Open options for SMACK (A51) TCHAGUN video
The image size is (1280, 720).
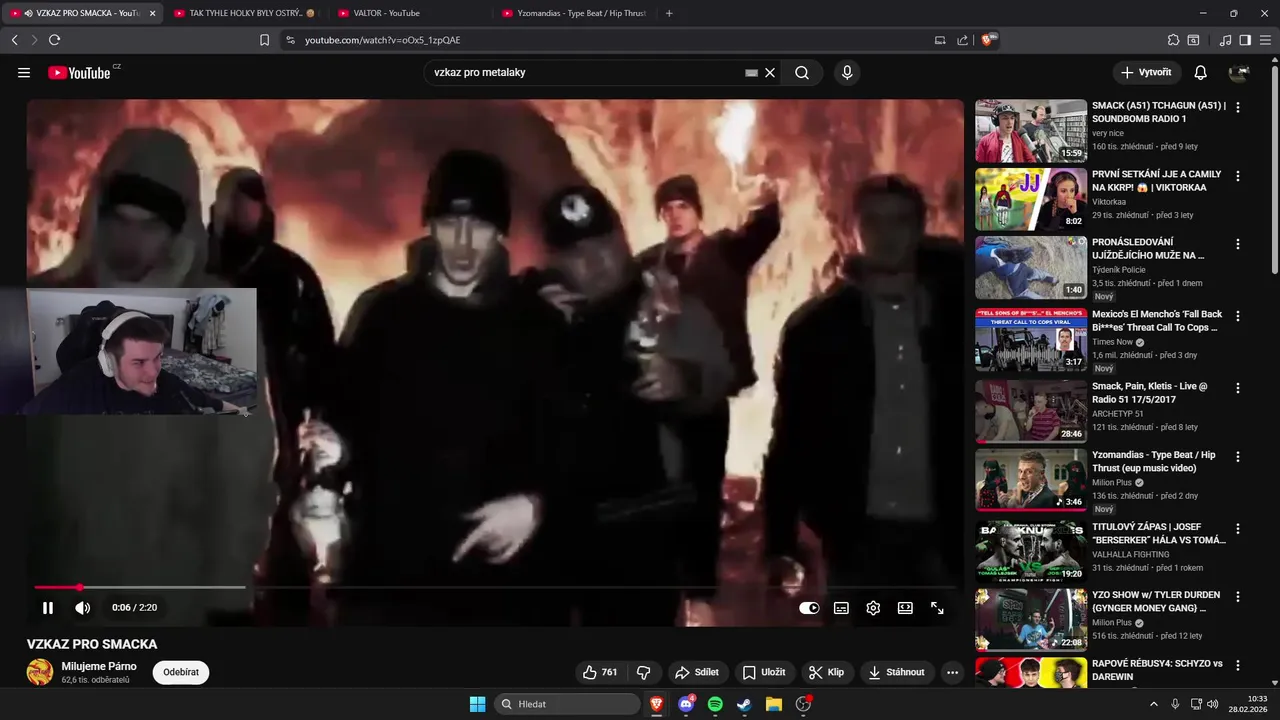tap(1238, 107)
